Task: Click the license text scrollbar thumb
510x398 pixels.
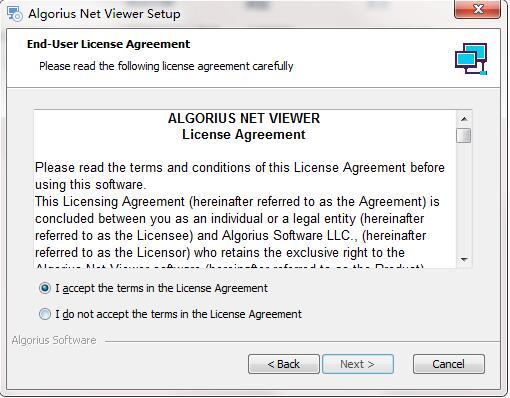Action: point(464,135)
